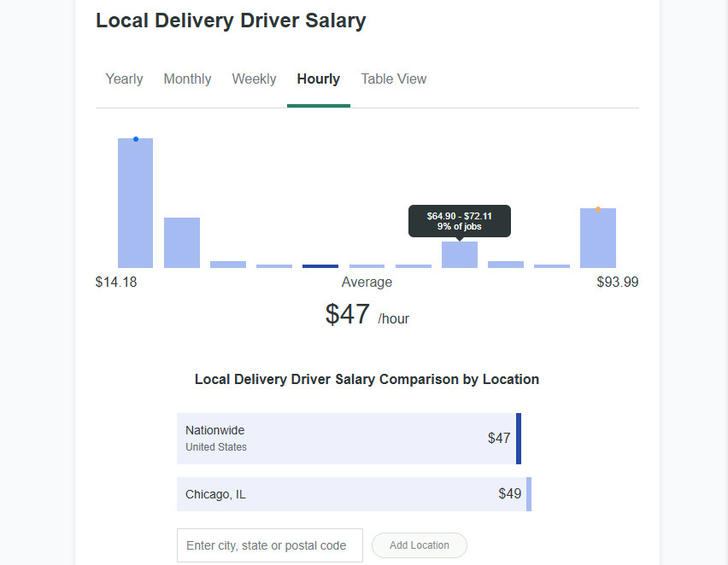Screen dimensions: 728x565
Task: Switch to the Yearly salary tab
Action: coord(124,79)
